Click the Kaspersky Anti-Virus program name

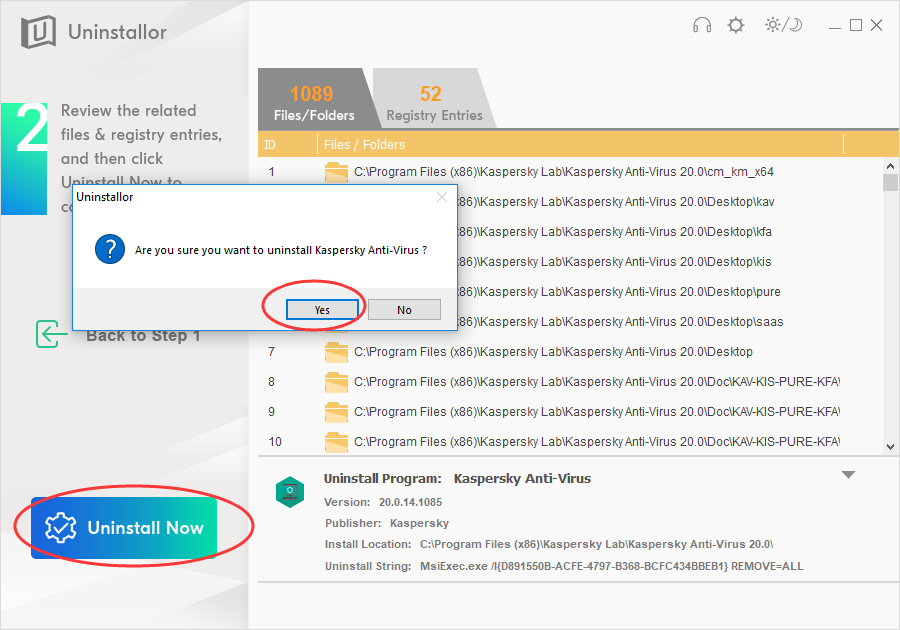click(x=522, y=479)
